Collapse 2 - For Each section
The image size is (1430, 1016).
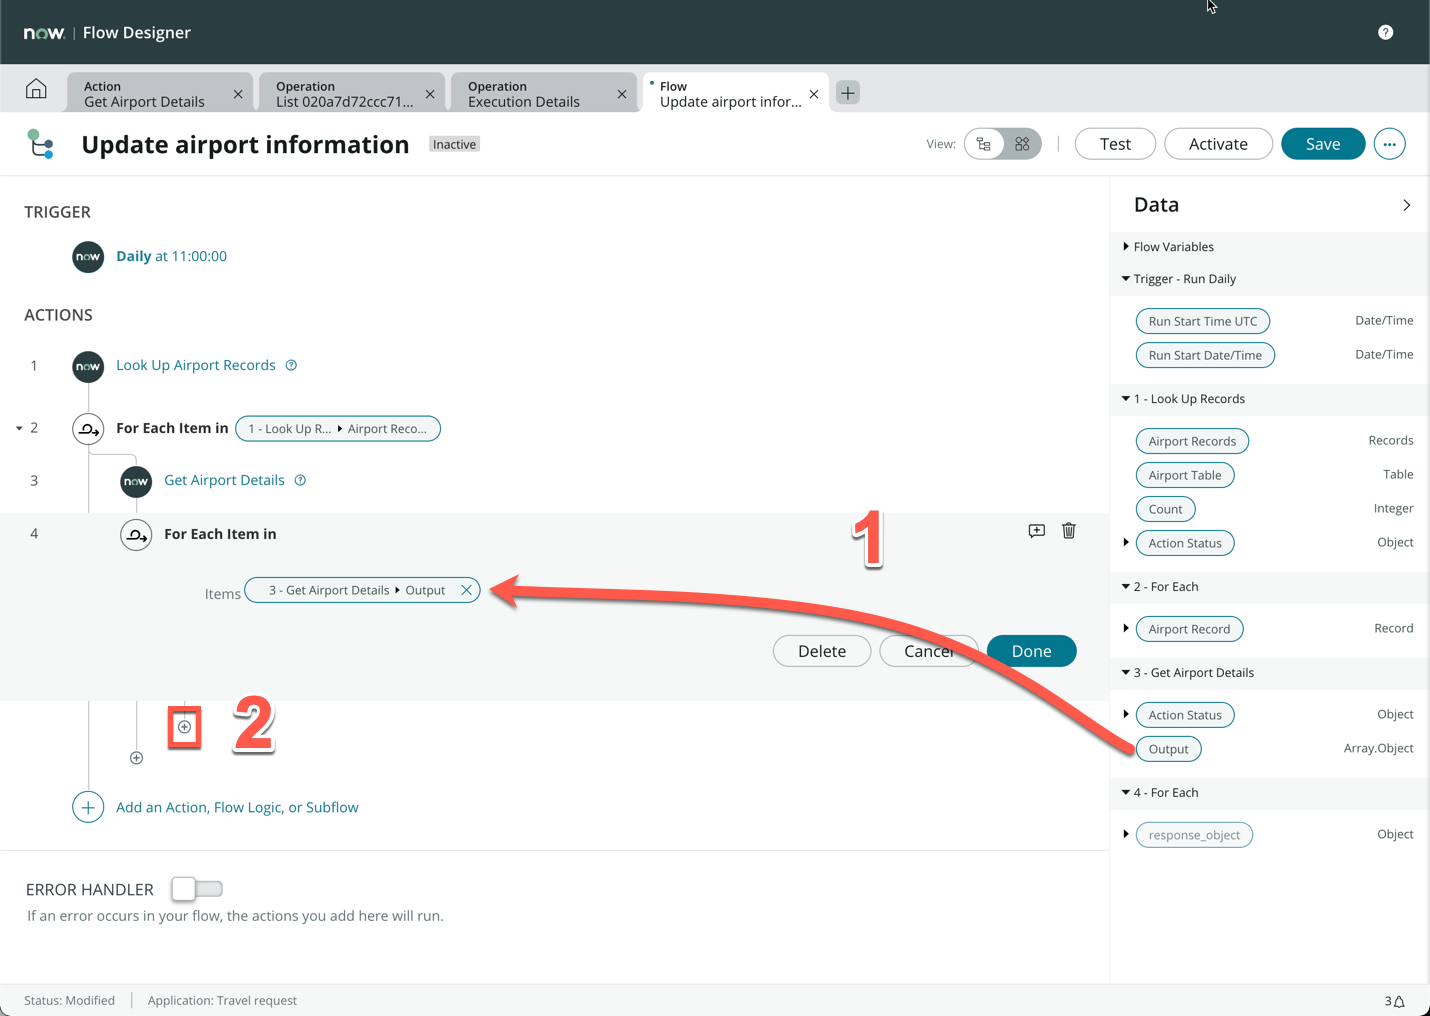coord(1126,587)
